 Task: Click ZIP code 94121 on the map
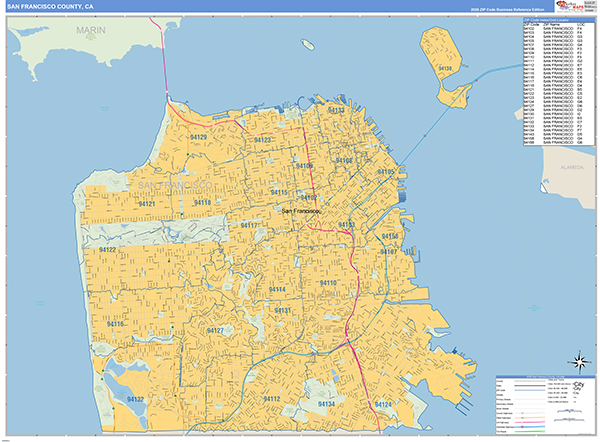pyautogui.click(x=147, y=204)
